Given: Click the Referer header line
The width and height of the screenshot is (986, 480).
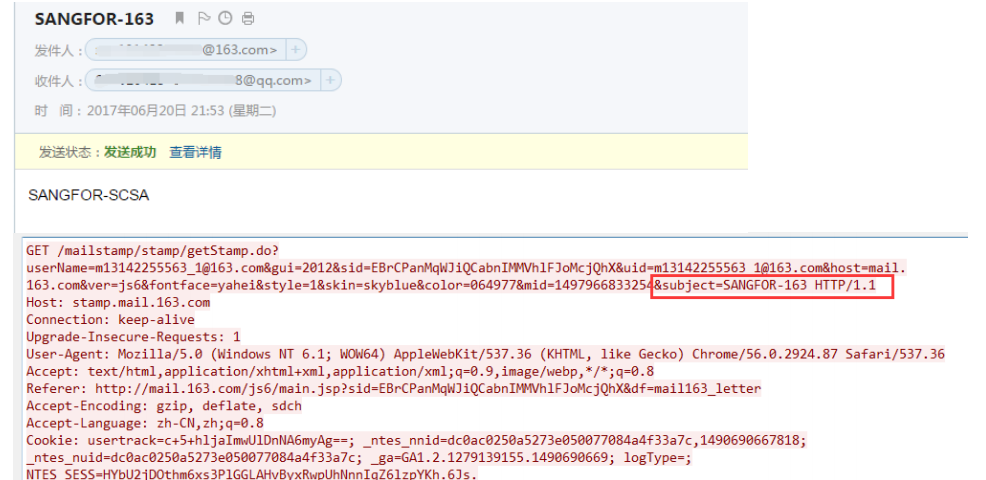Looking at the screenshot, I should click(x=393, y=389).
